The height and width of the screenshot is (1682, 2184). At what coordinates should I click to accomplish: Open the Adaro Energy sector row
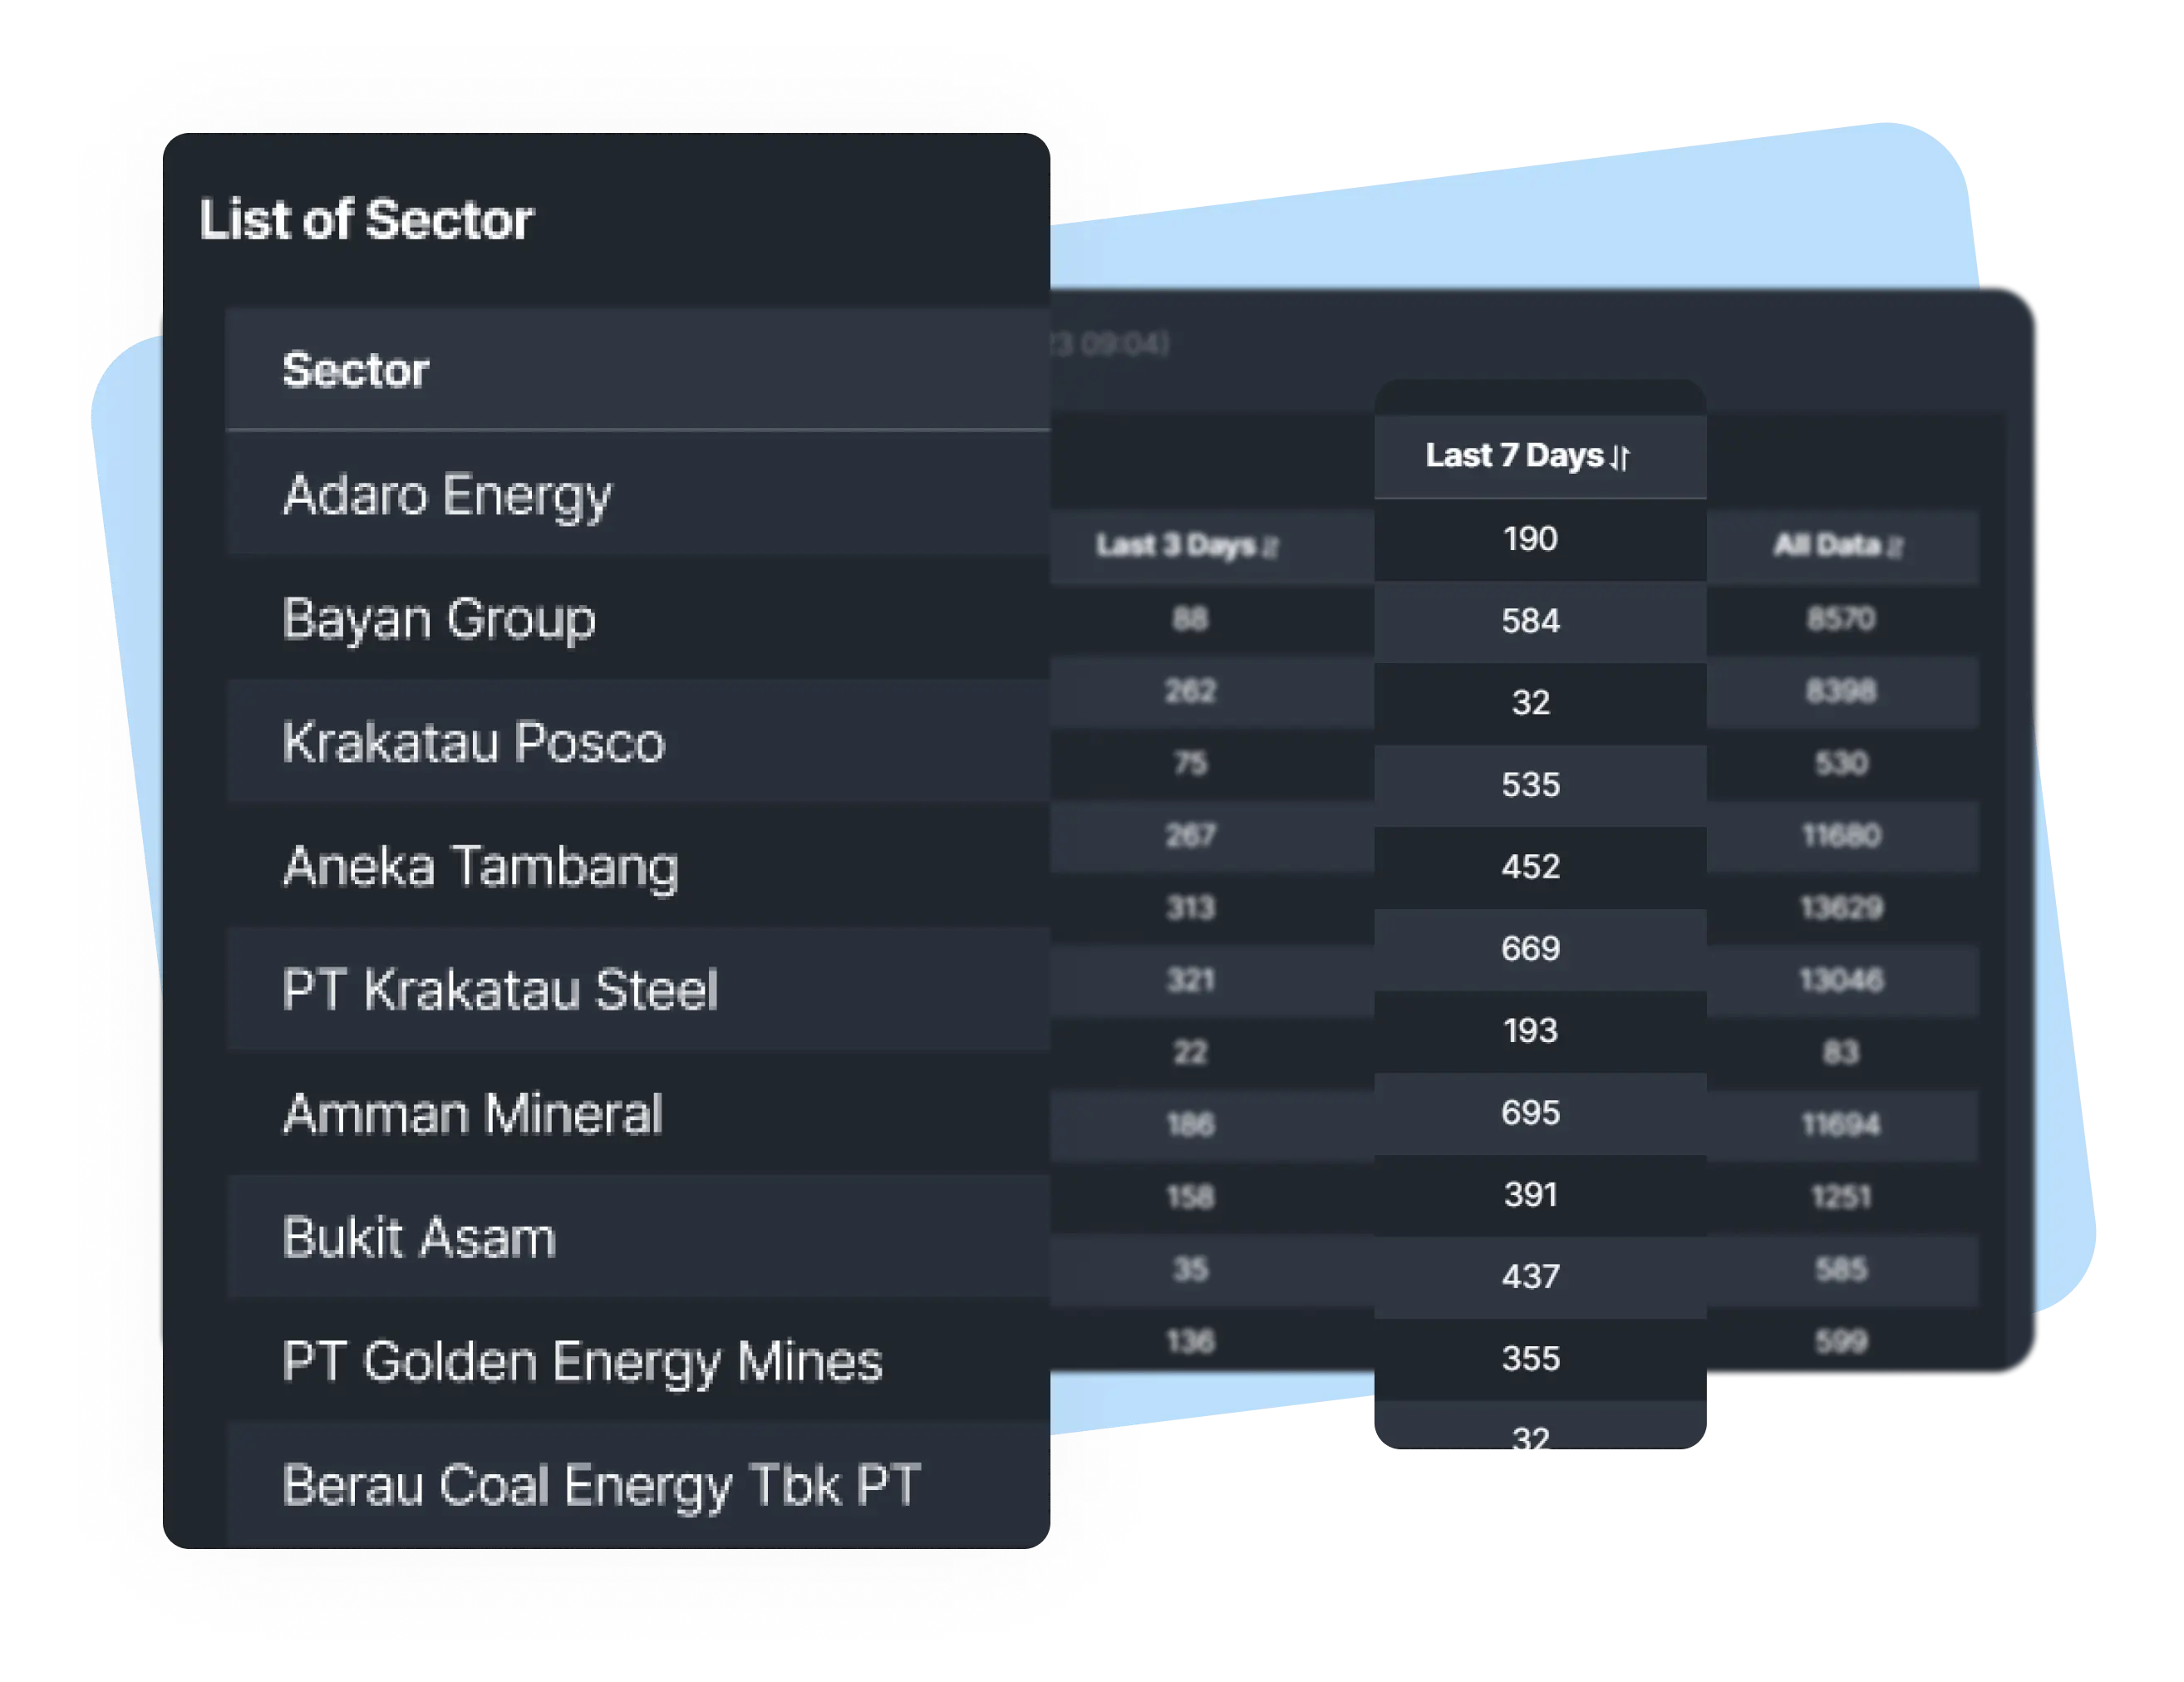click(x=638, y=494)
